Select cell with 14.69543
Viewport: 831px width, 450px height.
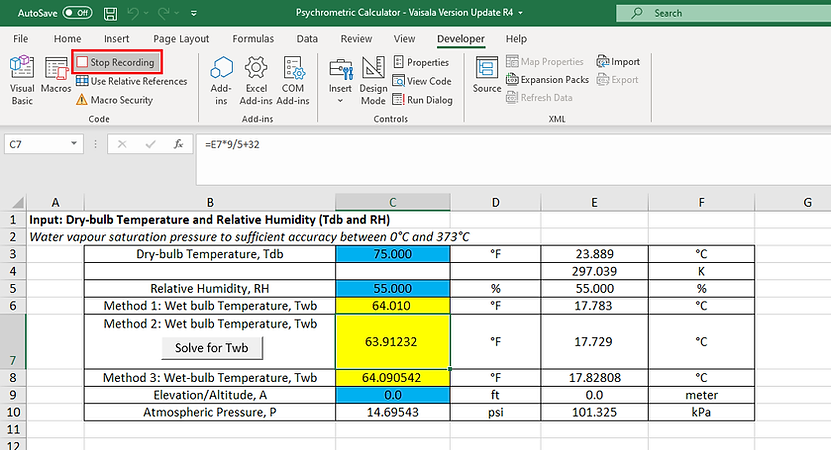point(393,412)
